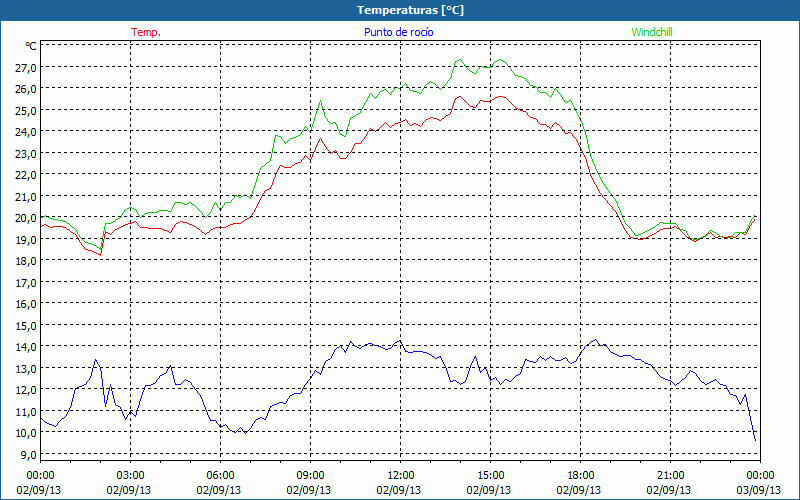Click the 19,0 y-axis value
This screenshot has height=500, width=800.
coord(27,239)
